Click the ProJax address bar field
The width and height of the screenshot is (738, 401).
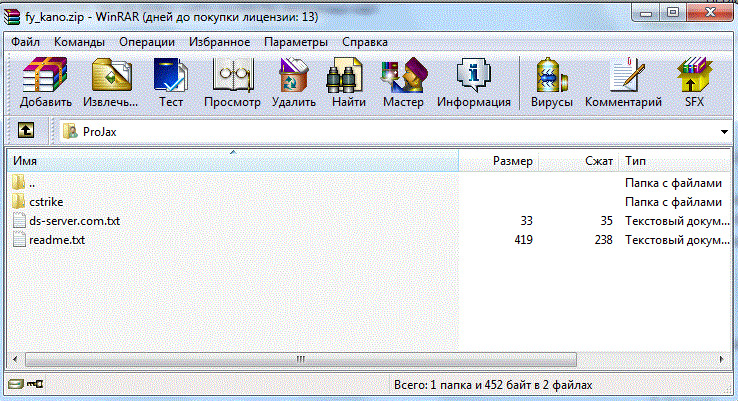pyautogui.click(x=395, y=131)
